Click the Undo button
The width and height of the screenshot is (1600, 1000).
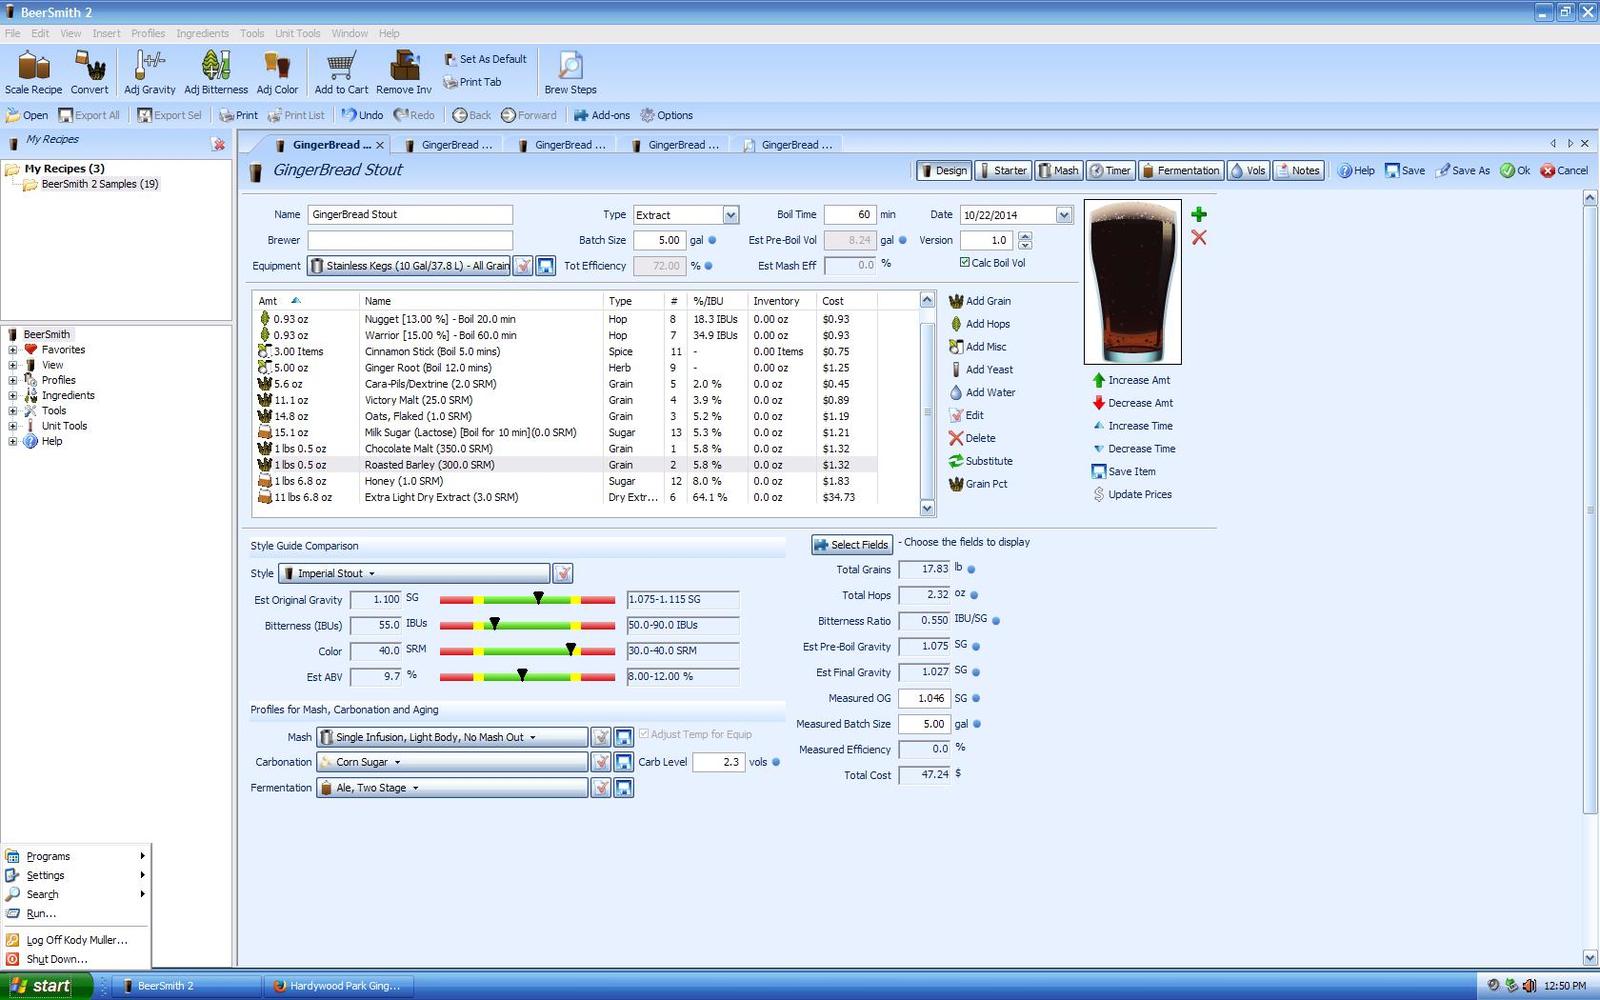(x=363, y=115)
